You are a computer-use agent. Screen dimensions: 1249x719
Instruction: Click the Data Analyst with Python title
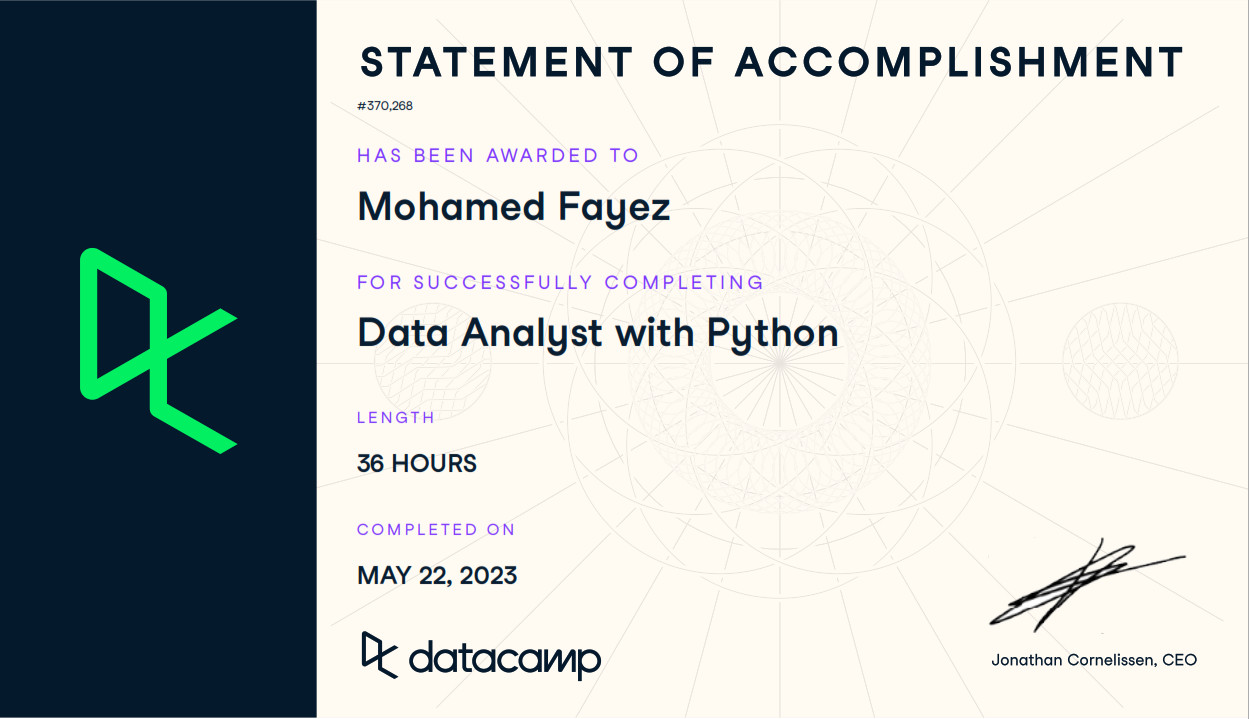click(598, 332)
